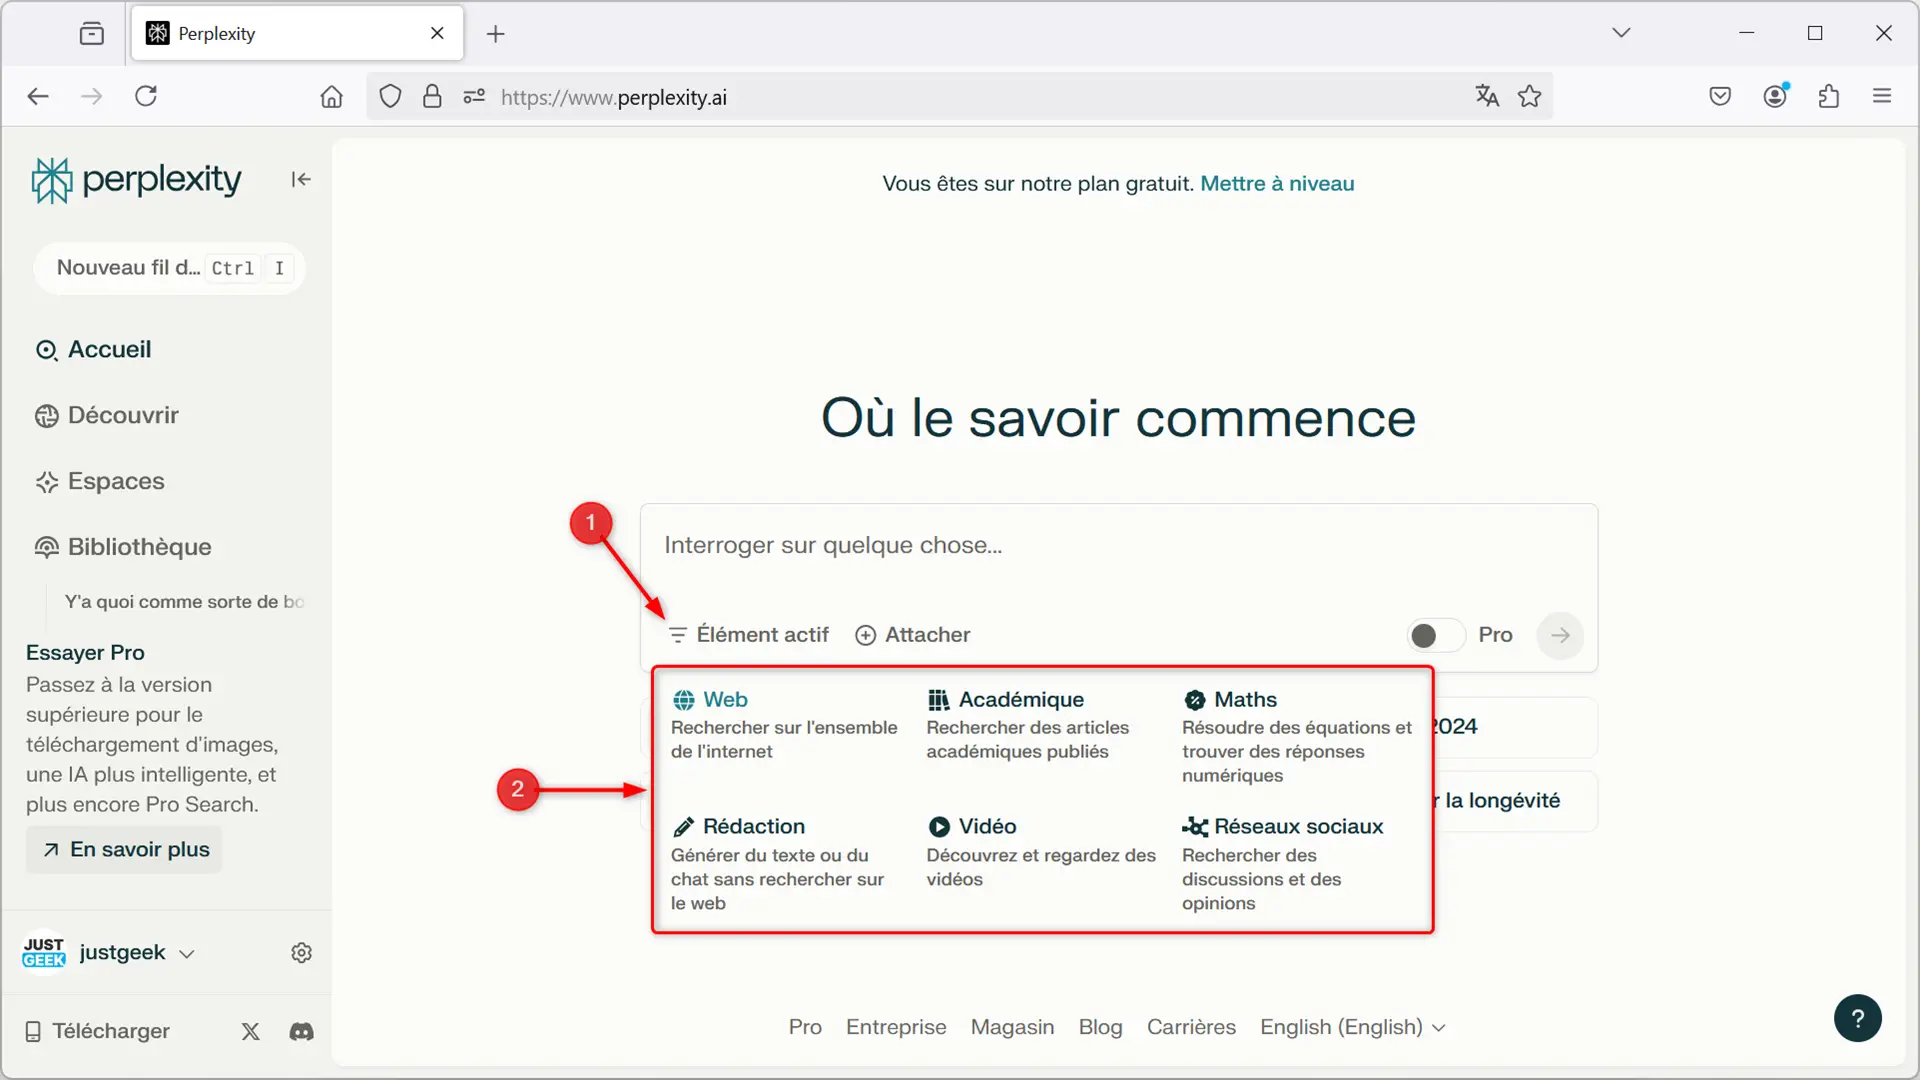The image size is (1920, 1080).
Task: Select the Académique focus option
Action: (x=1020, y=700)
